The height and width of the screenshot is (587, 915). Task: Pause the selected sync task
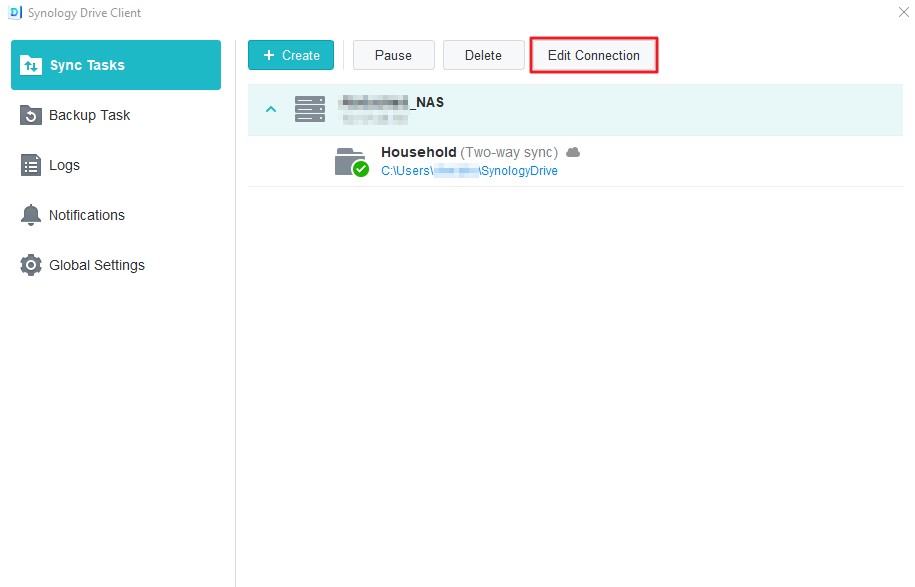393,55
